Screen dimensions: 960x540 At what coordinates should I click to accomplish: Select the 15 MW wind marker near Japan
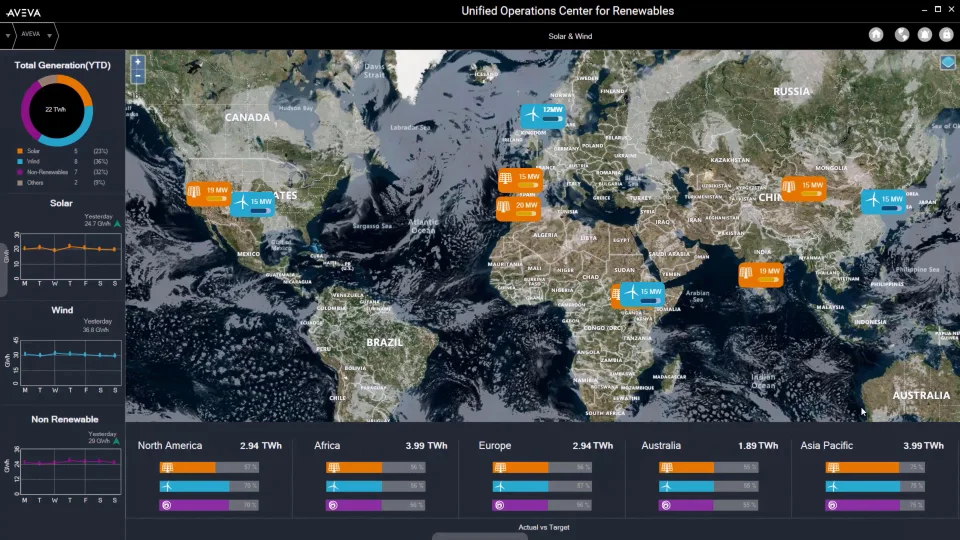click(883, 201)
